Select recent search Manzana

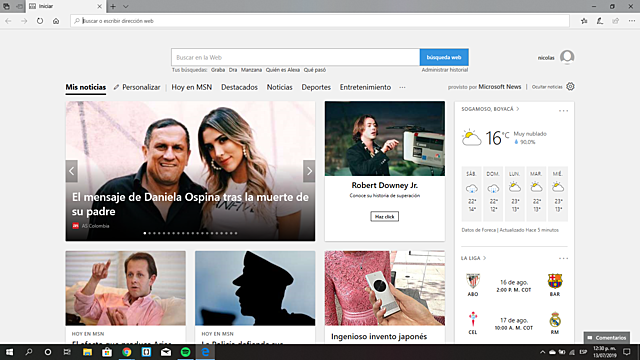pos(251,70)
